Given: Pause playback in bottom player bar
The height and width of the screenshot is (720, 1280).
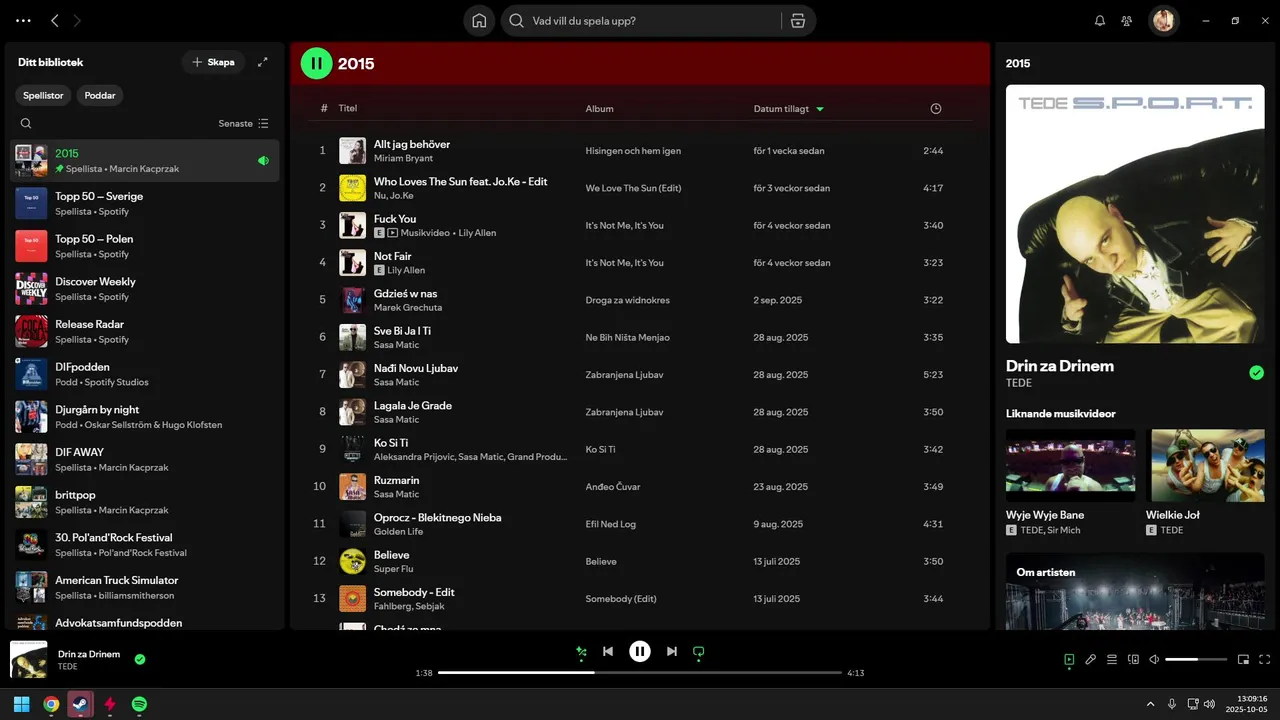Looking at the screenshot, I should [640, 652].
